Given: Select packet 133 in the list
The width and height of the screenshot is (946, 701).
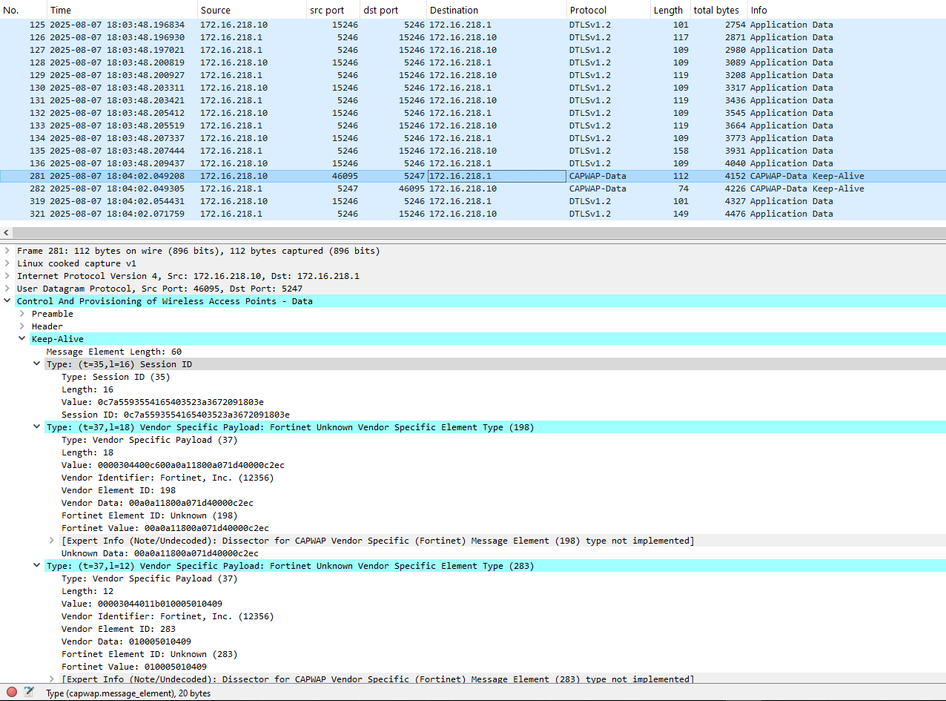Looking at the screenshot, I should coord(473,125).
